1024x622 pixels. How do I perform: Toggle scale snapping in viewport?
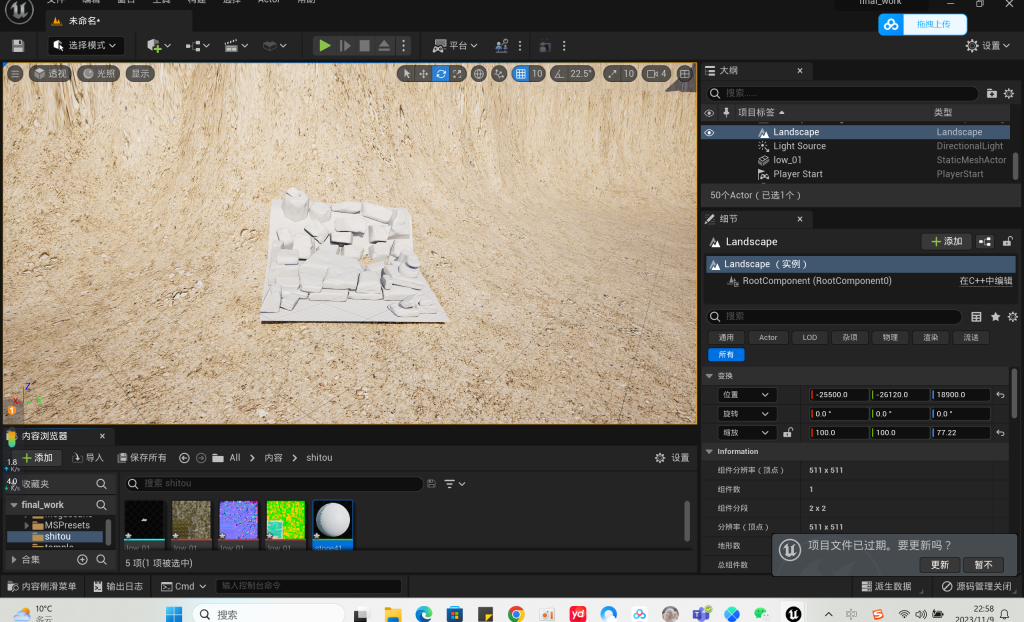612,74
